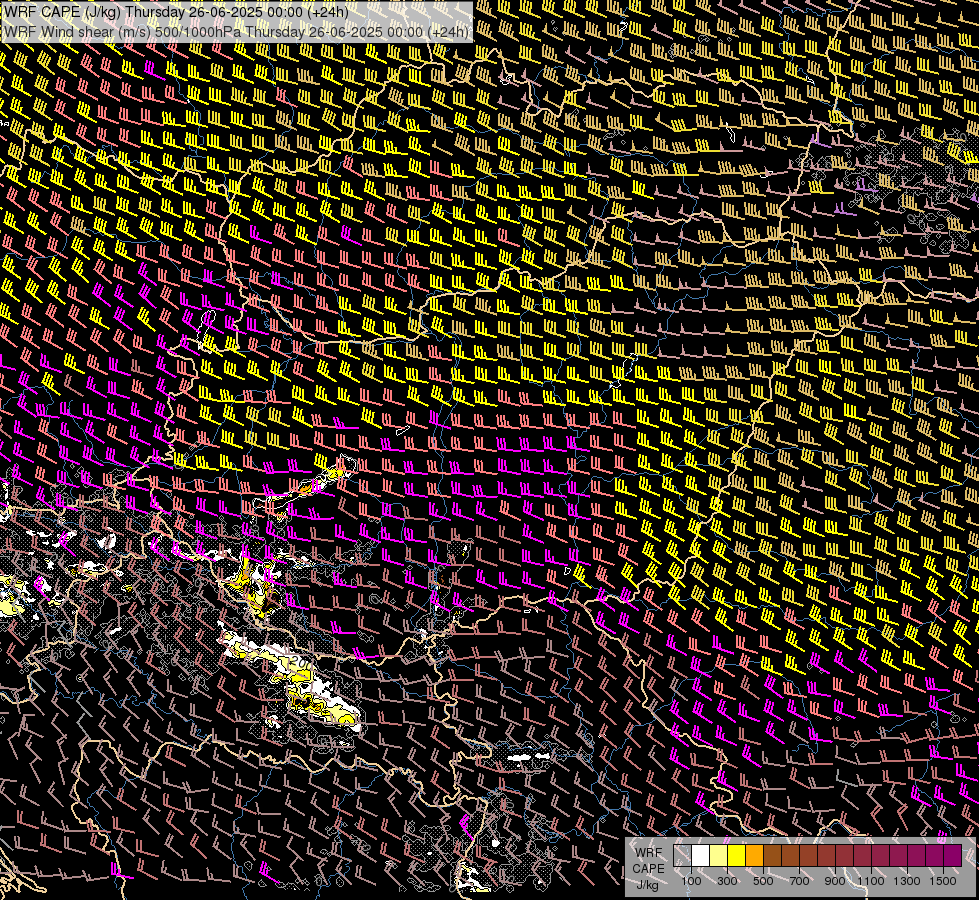The image size is (979, 900).
Task: Click the 900 legend tick label
Action: click(835, 881)
